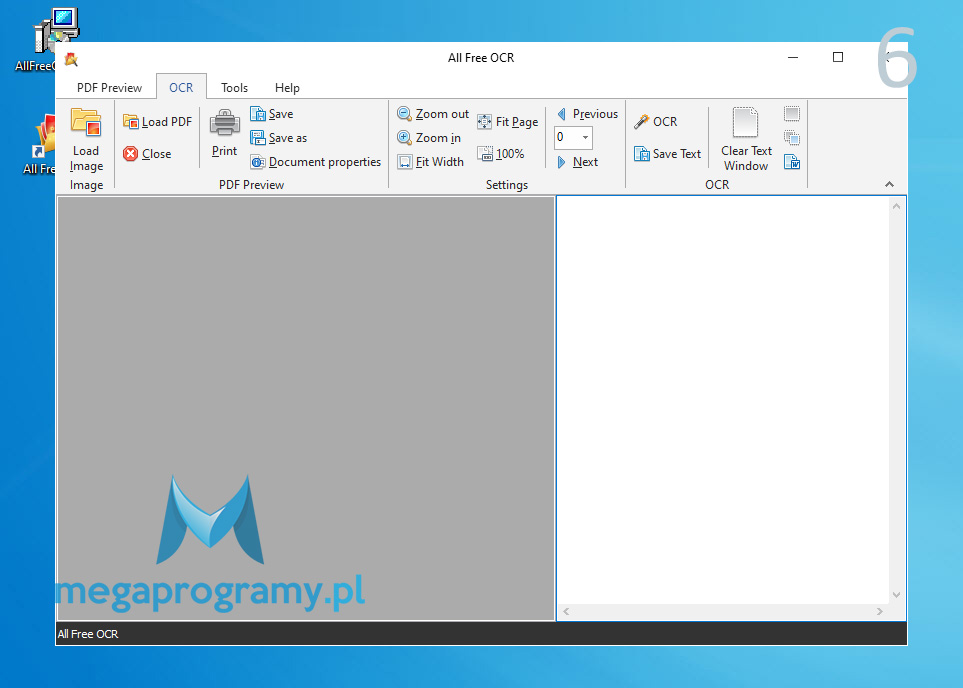The image size is (963, 688).
Task: Choose Save as in the ribbon
Action: pos(278,138)
